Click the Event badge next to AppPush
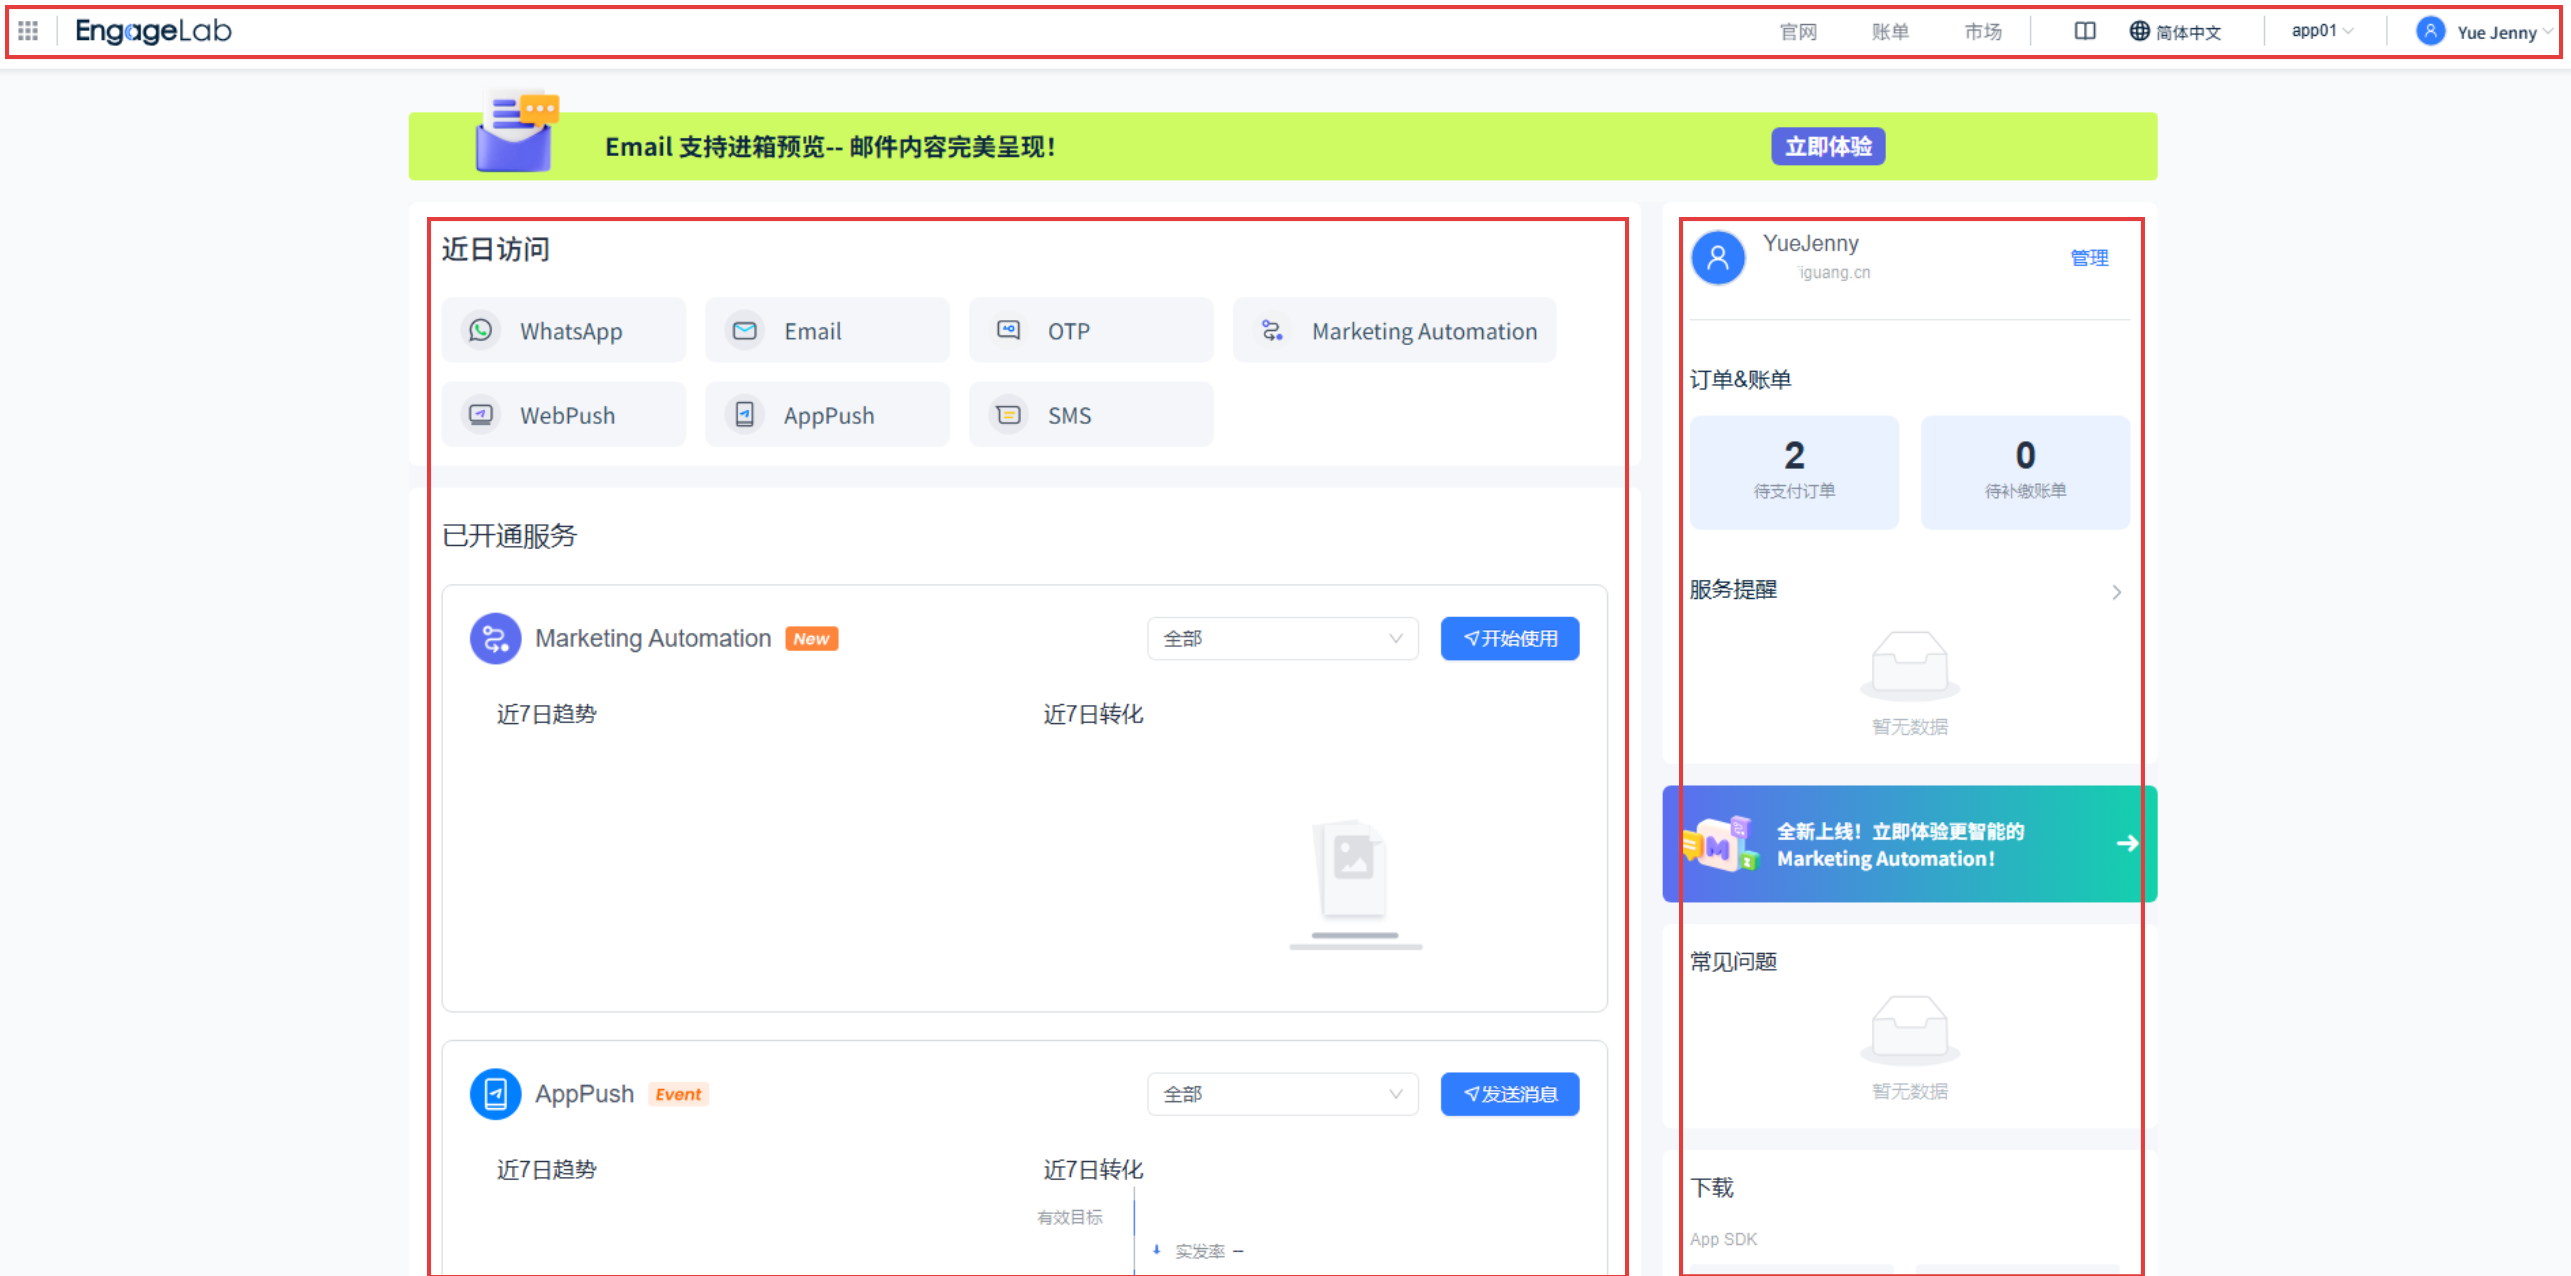 point(678,1095)
